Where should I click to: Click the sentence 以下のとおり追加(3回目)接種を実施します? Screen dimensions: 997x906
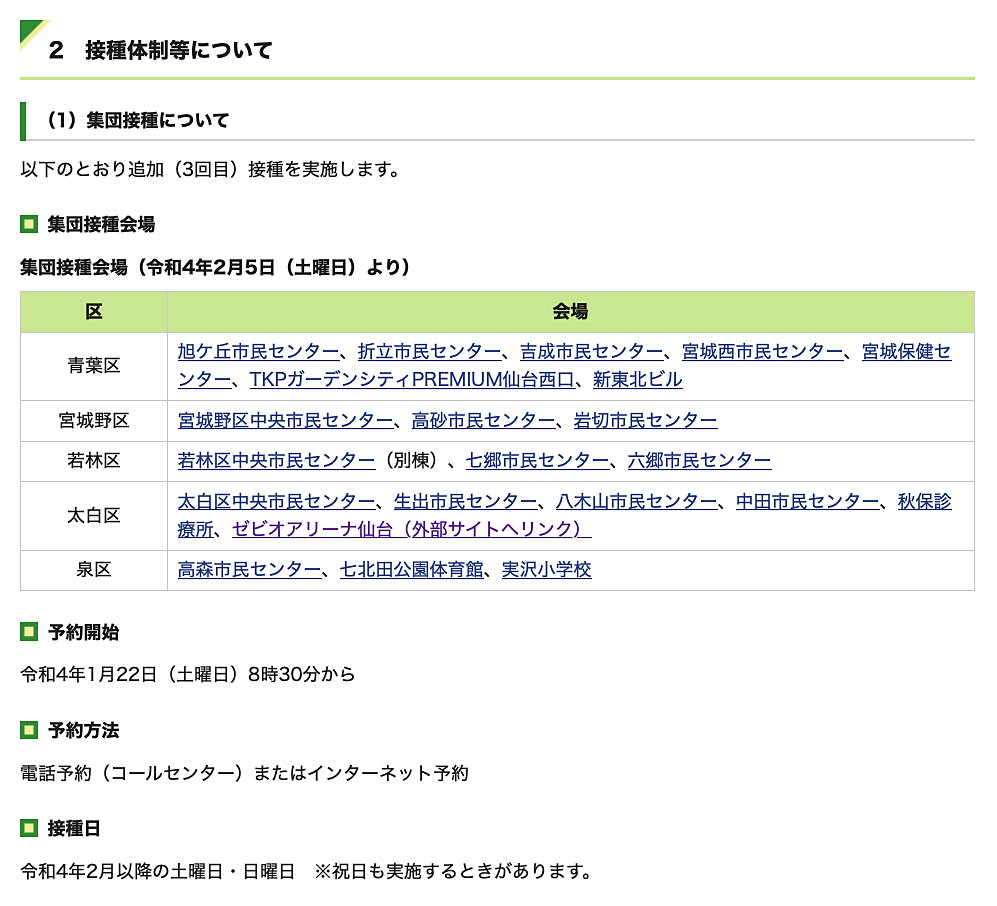210,170
